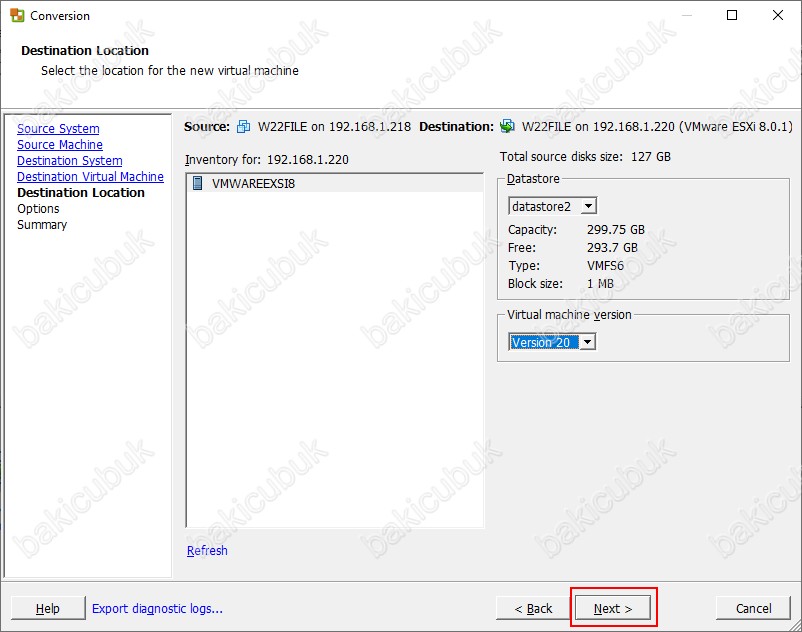Click the Type value VMFS6
The width and height of the screenshot is (802, 632).
(605, 265)
